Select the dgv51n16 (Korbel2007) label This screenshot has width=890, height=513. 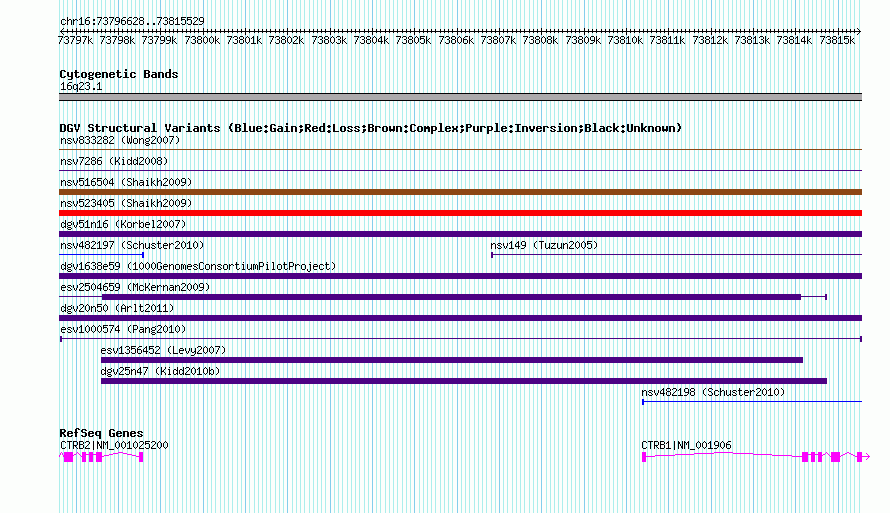[123, 224]
